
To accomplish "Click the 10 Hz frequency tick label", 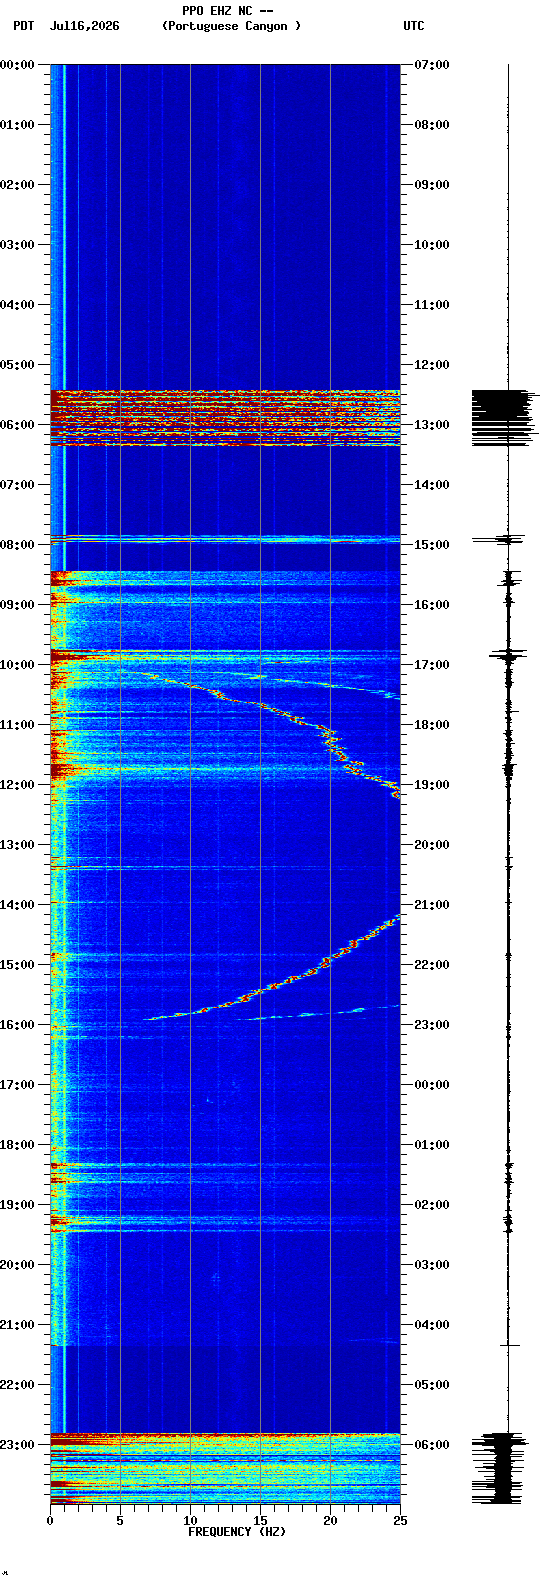I will click(190, 1521).
